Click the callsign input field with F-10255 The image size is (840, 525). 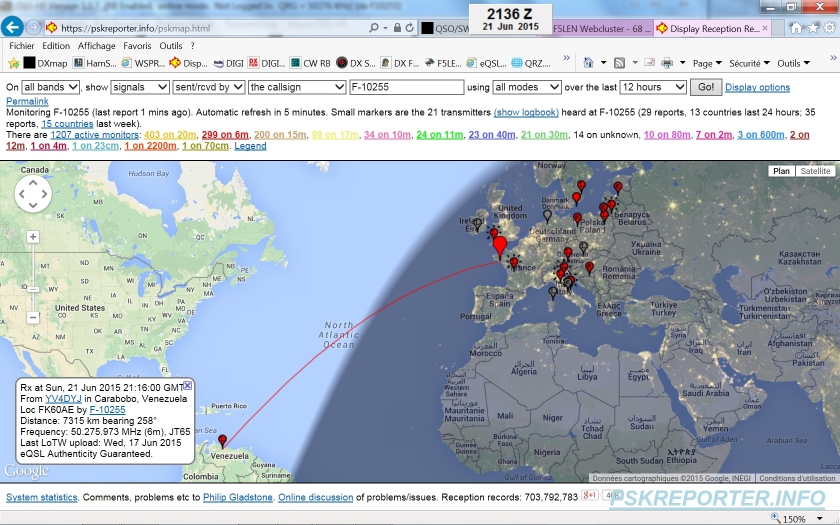pos(399,87)
